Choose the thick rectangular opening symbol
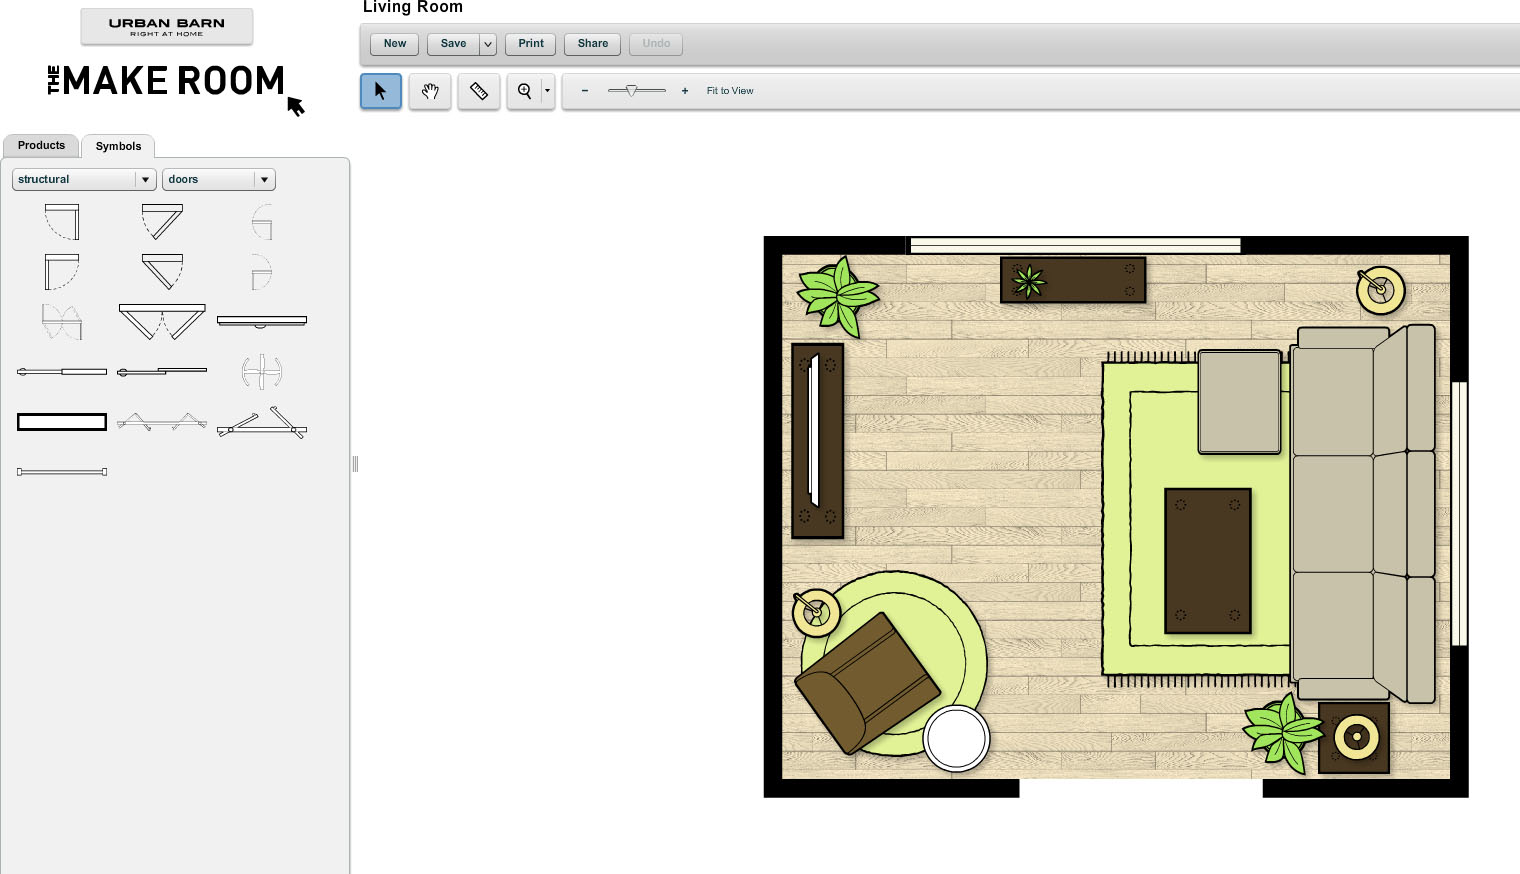This screenshot has width=1520, height=874. coord(62,422)
